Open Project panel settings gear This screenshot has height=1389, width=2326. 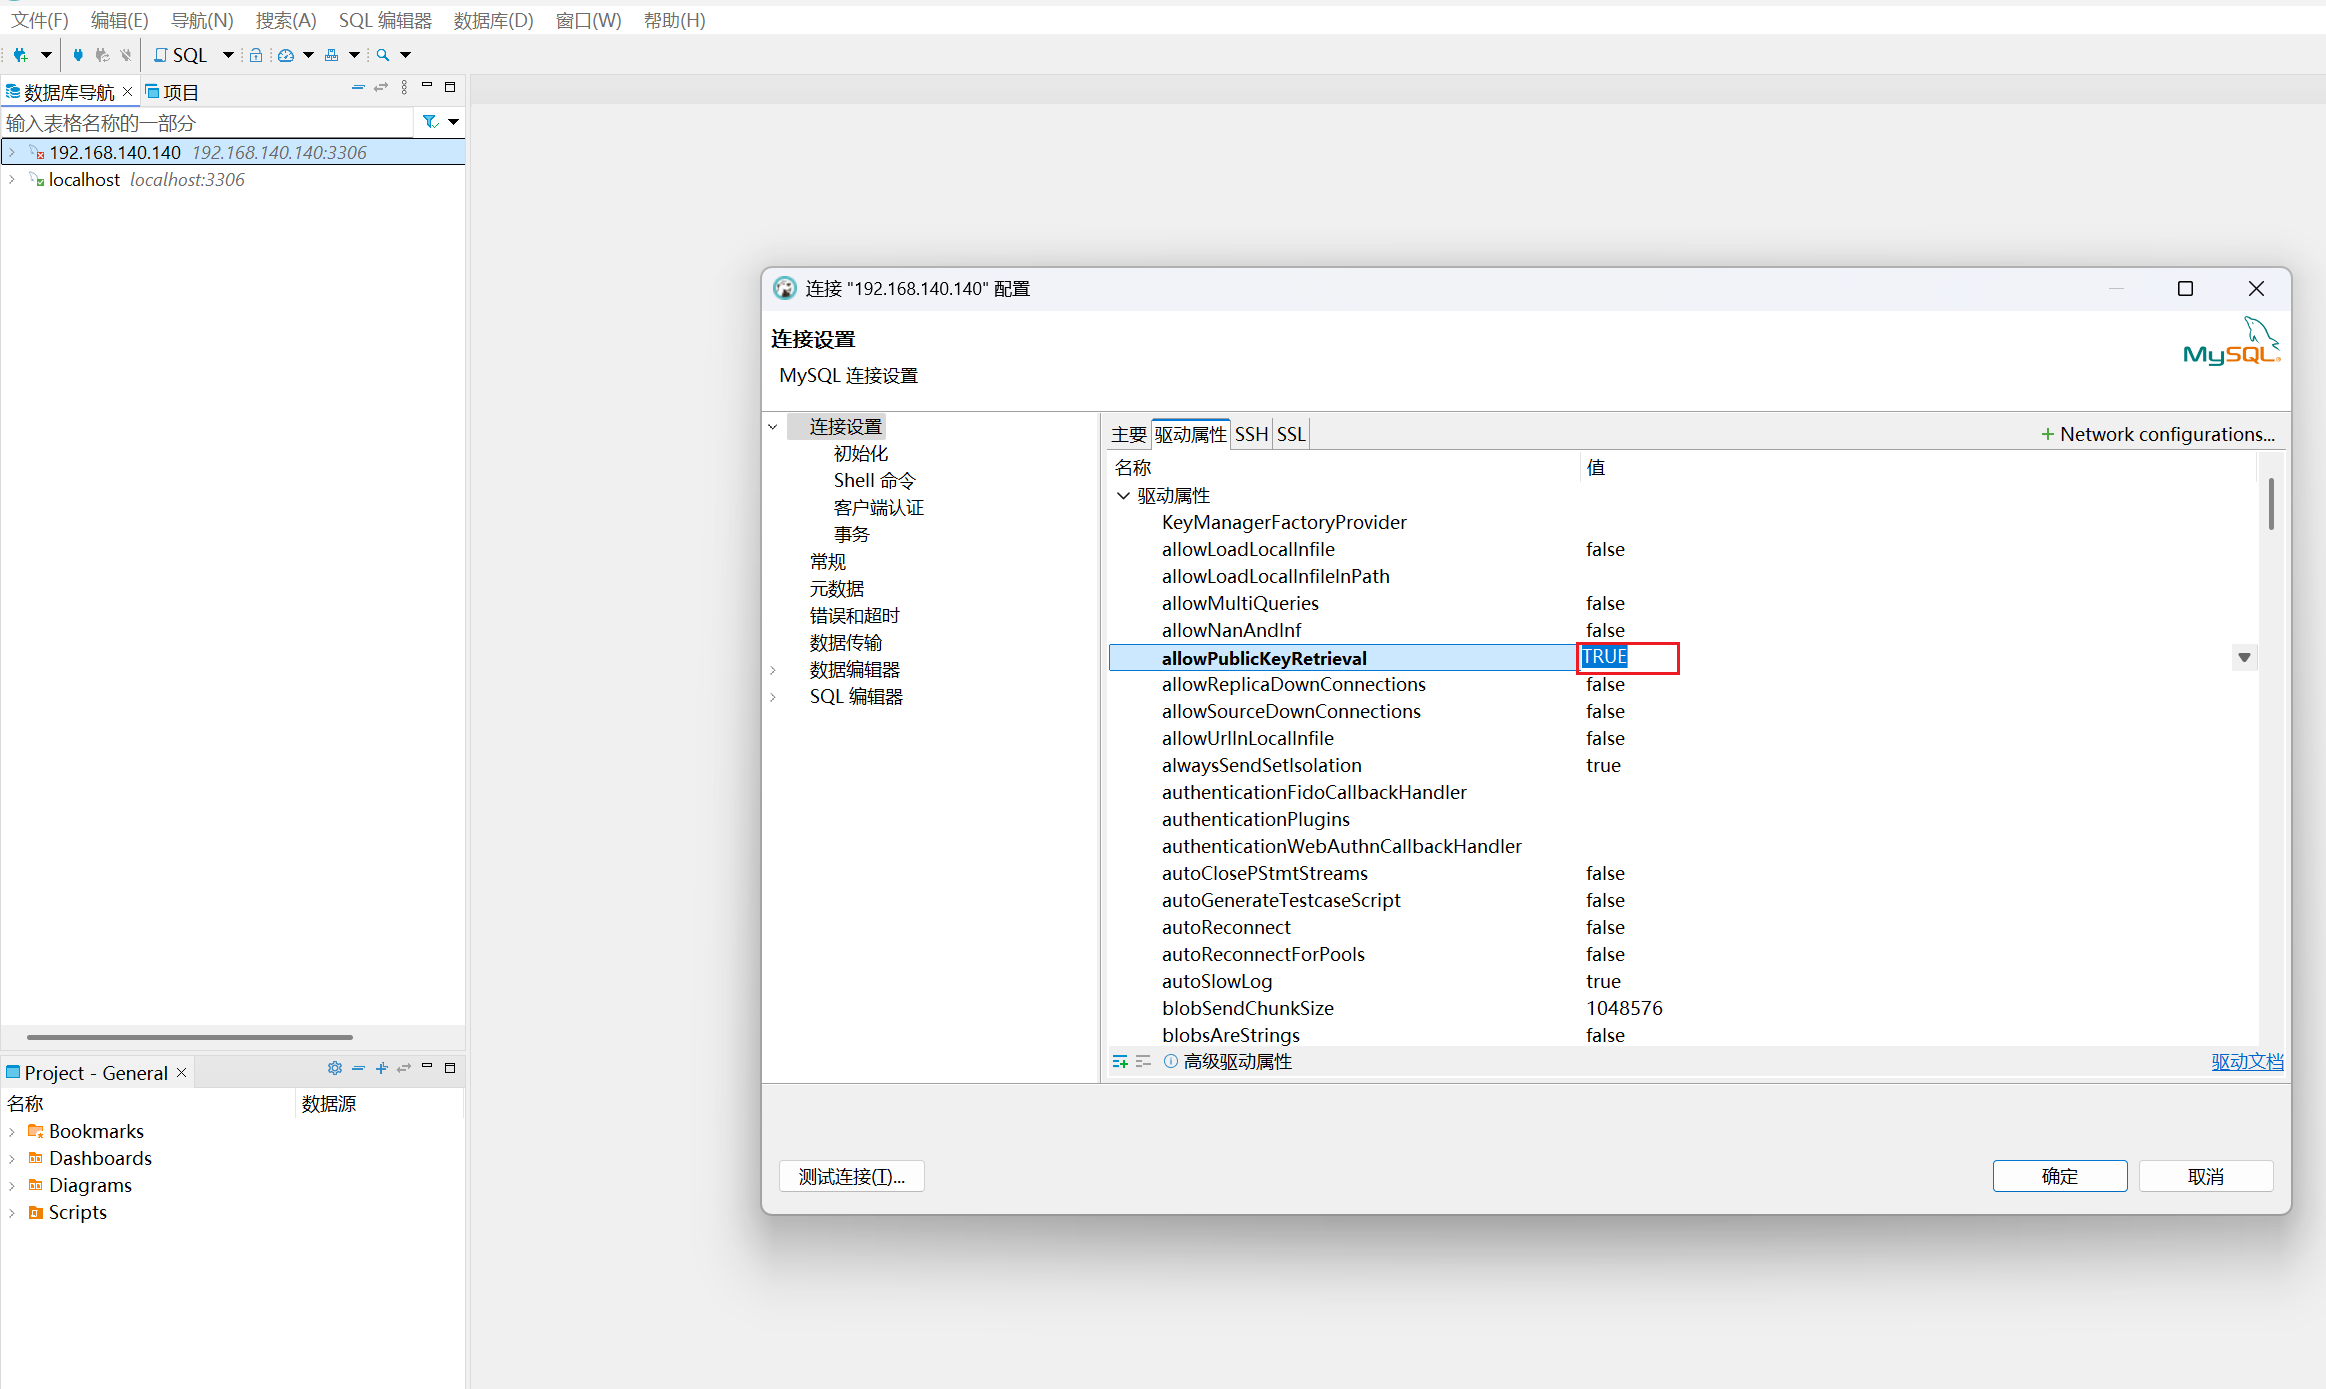[334, 1068]
